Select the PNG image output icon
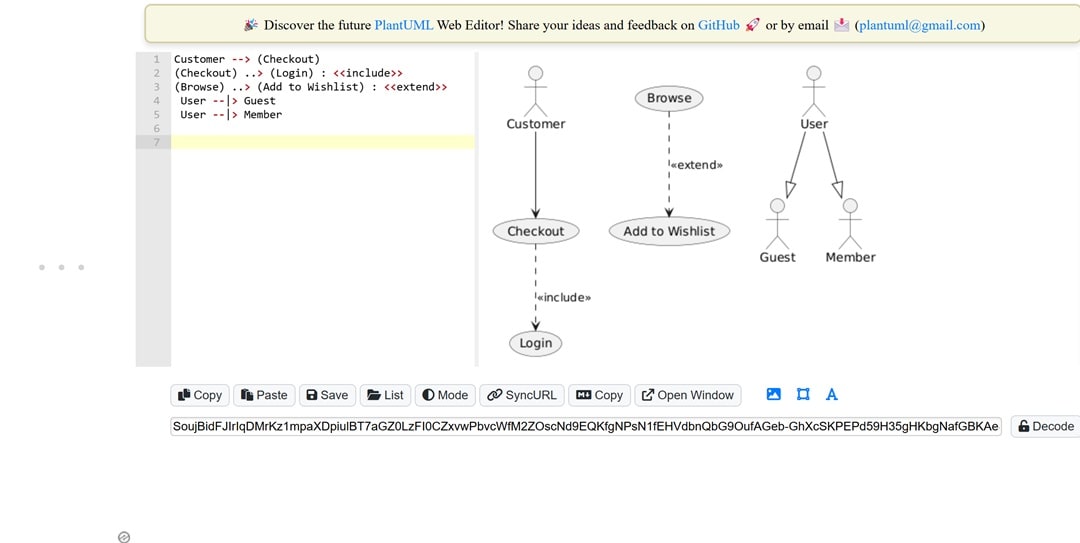 click(773, 394)
